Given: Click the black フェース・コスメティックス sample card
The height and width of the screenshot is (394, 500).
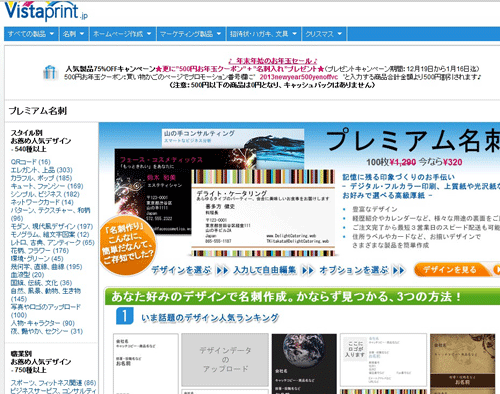Looking at the screenshot, I should 153,191.
